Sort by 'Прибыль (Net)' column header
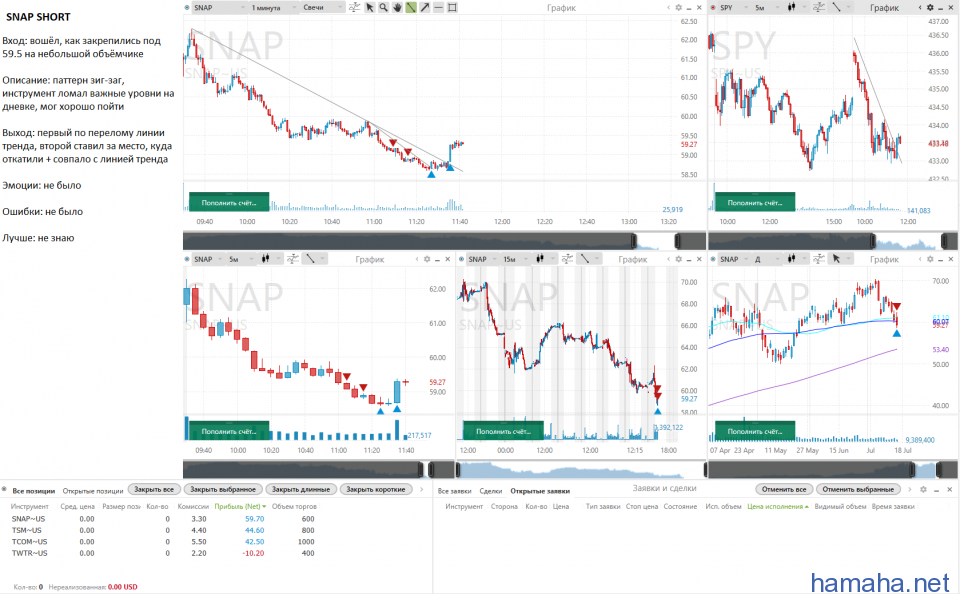Screen dimensions: 960x594 [240, 506]
